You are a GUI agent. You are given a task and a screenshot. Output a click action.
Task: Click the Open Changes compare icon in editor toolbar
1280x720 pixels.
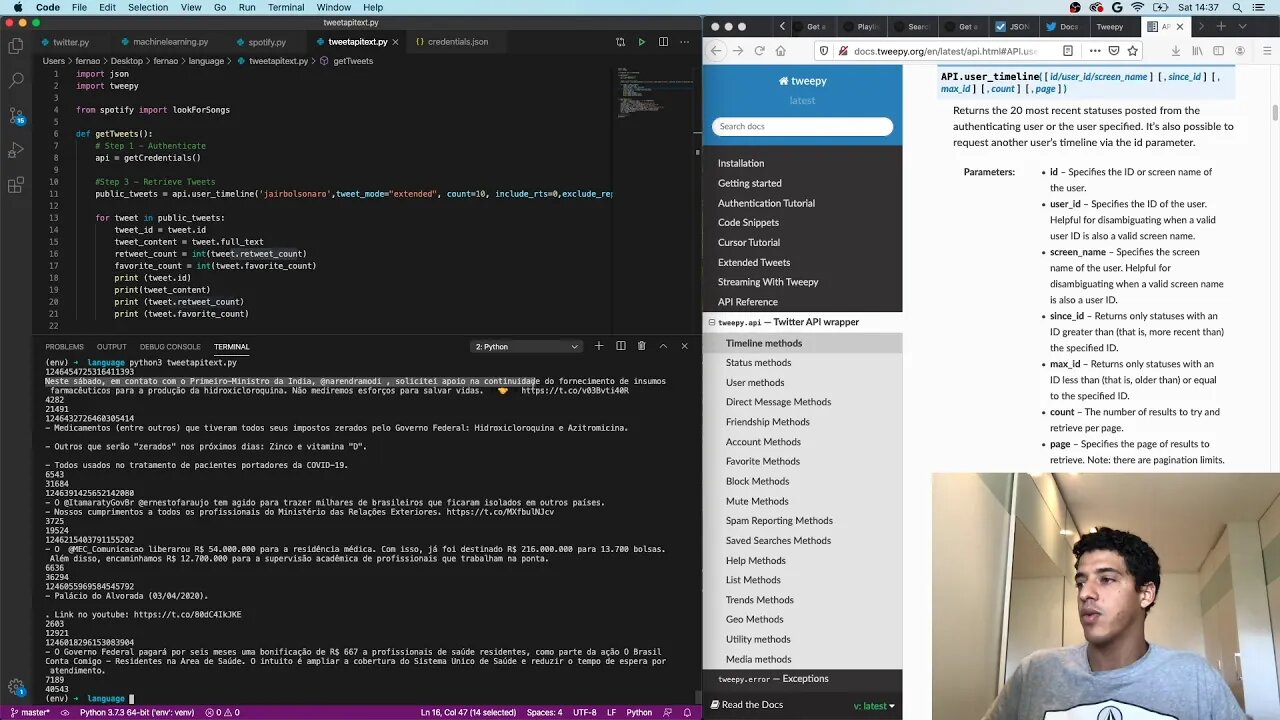[x=620, y=42]
